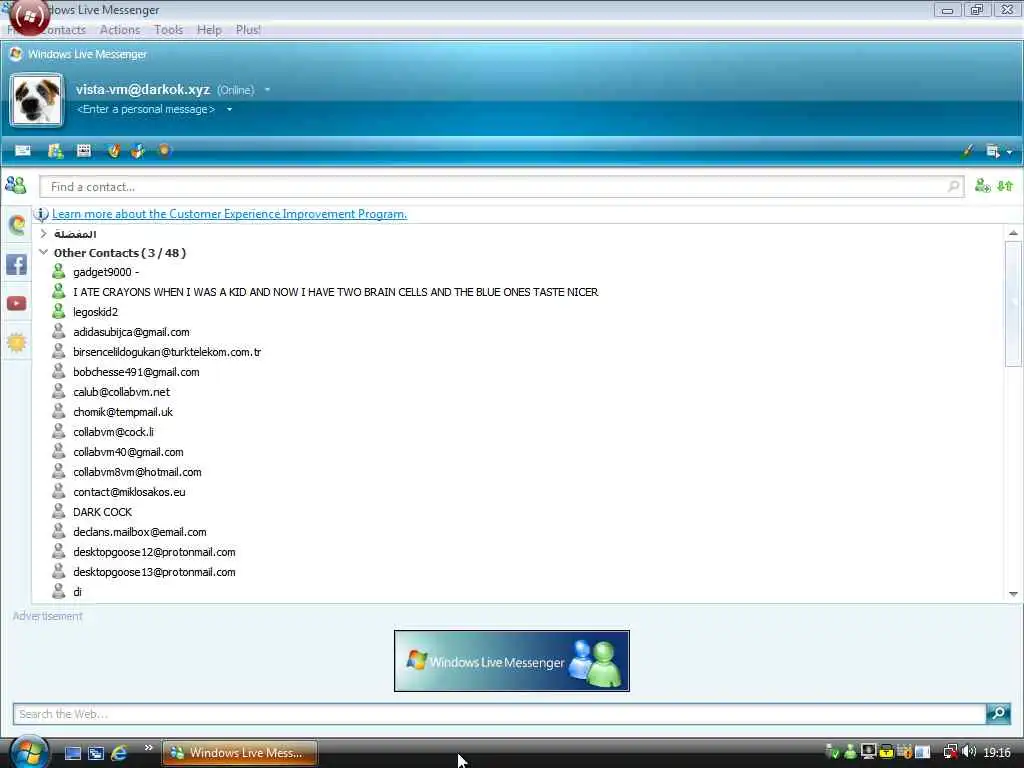Open the Help menu
The width and height of the screenshot is (1024, 768).
coord(209,30)
